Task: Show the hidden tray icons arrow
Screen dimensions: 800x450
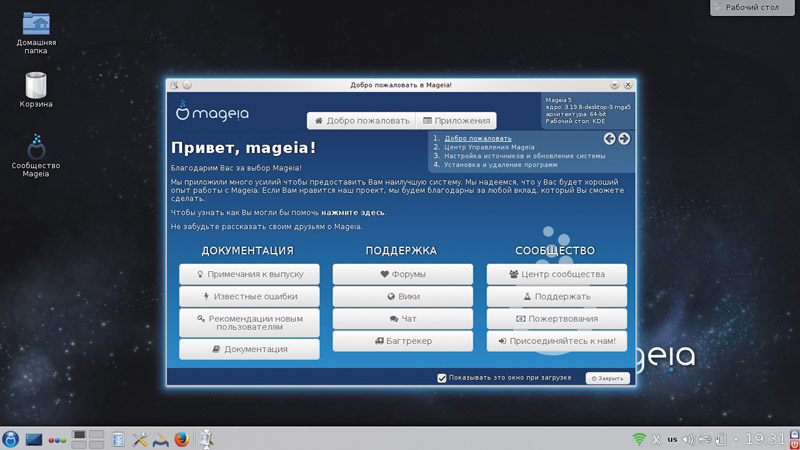Action: 736,439
